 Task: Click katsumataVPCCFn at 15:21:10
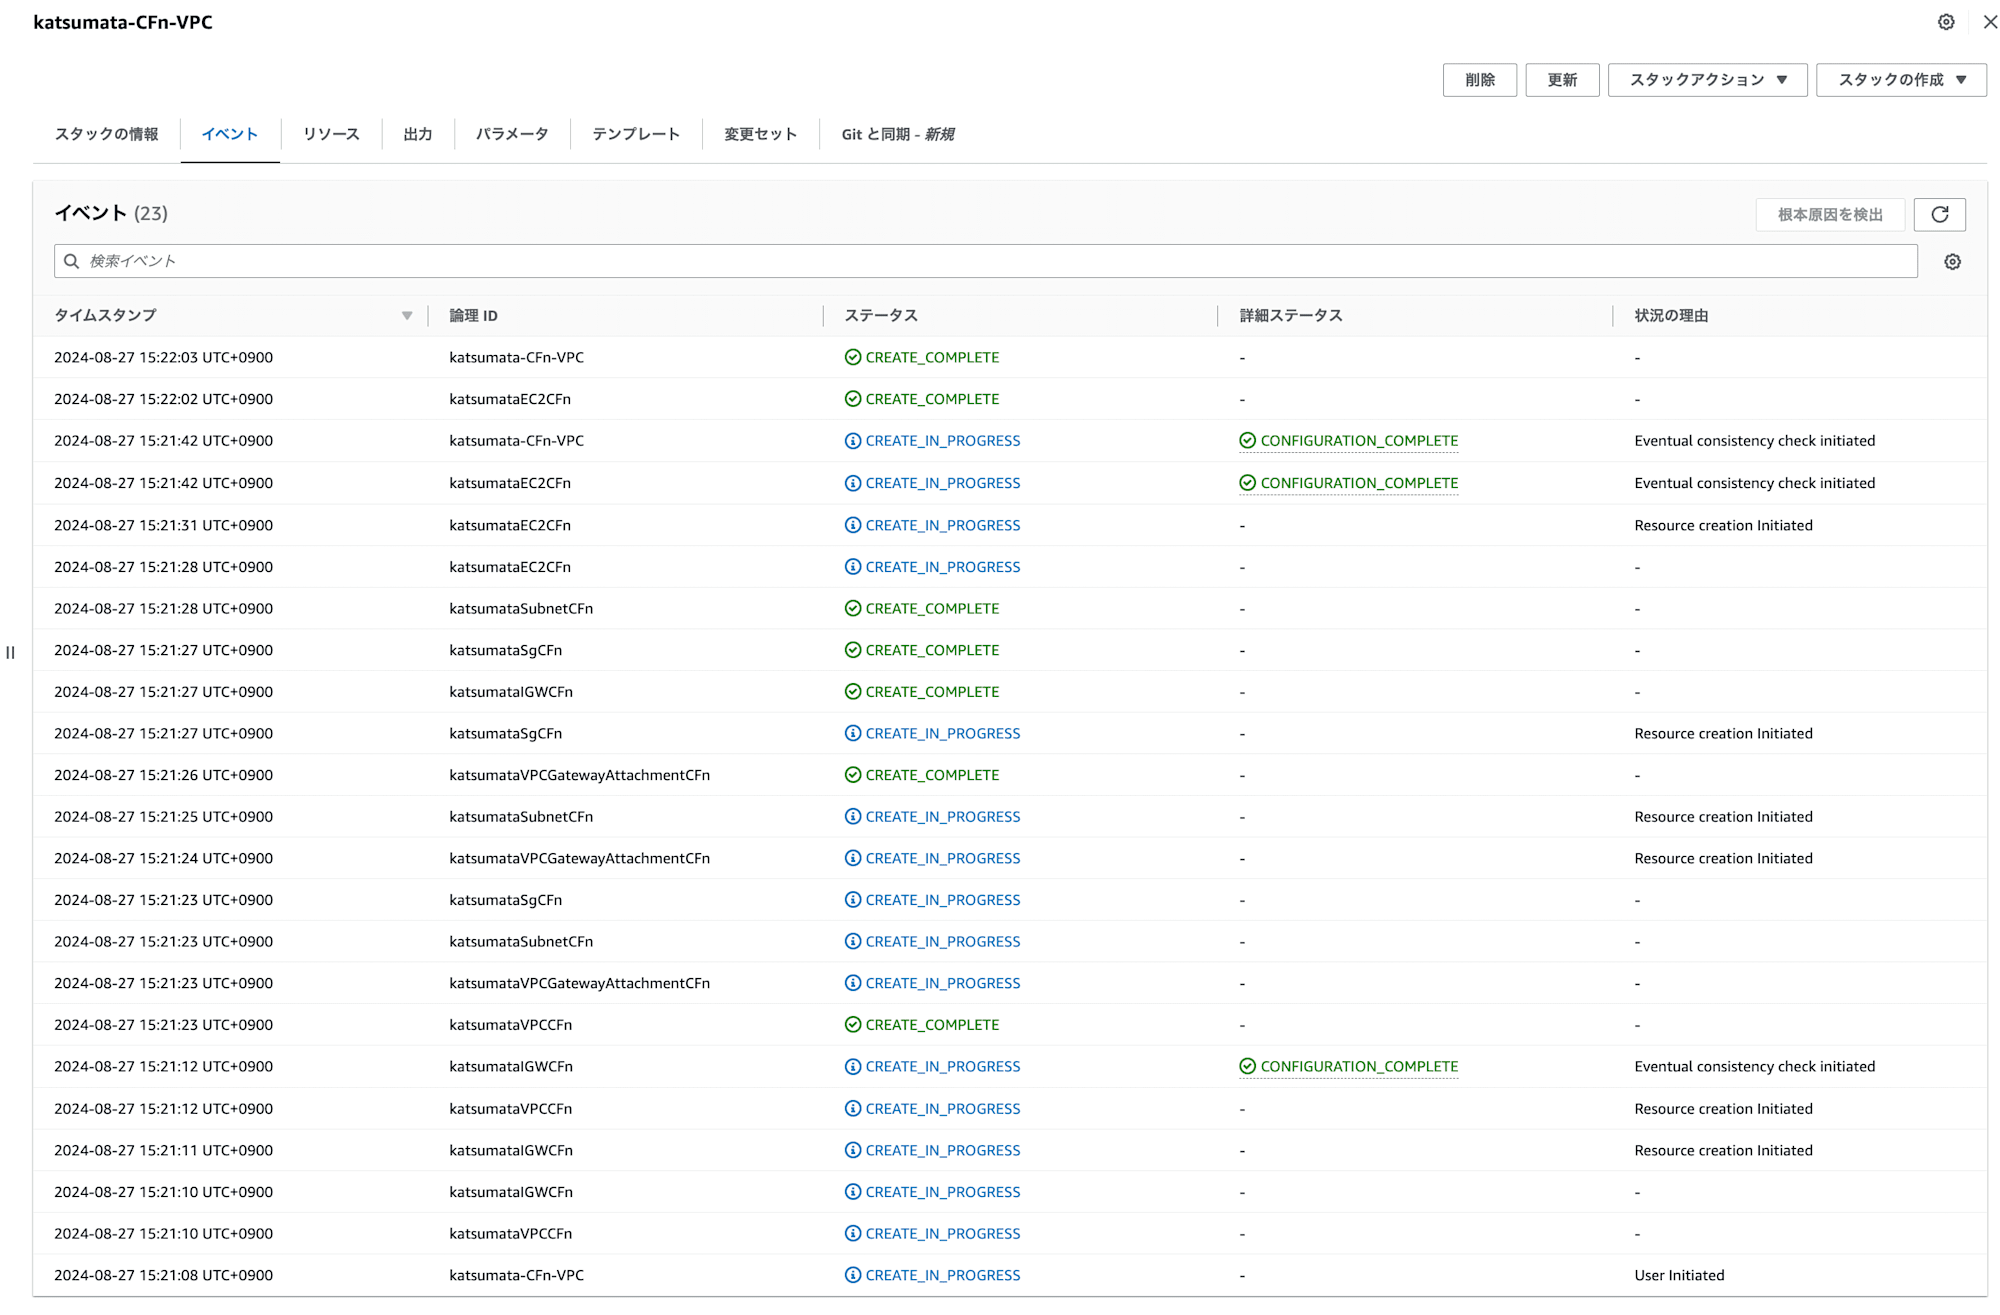tap(510, 1234)
